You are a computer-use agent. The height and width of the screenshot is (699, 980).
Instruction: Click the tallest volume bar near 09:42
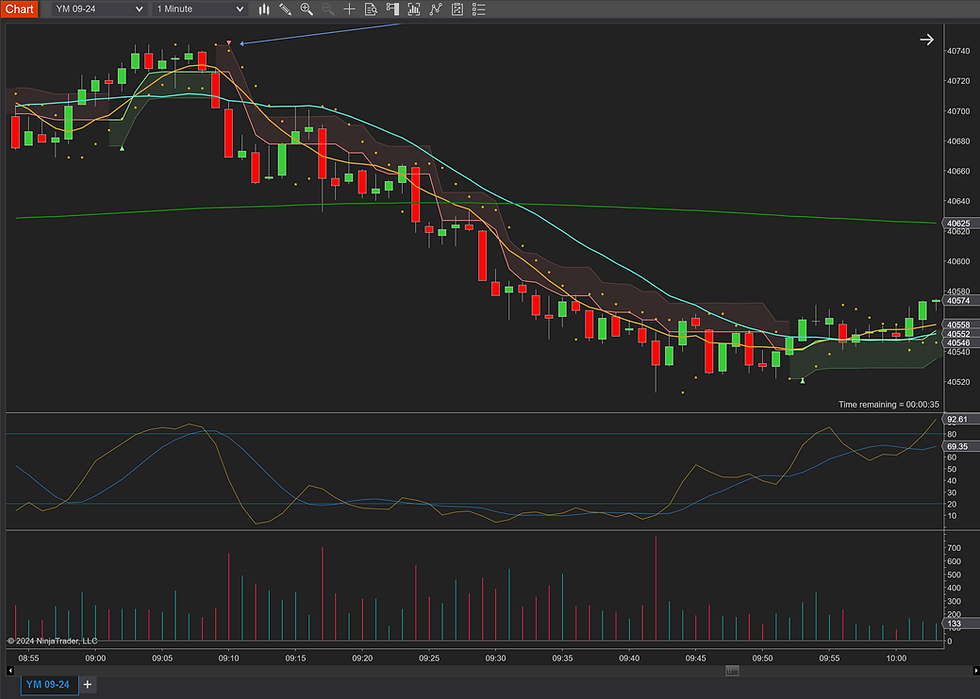pos(656,588)
